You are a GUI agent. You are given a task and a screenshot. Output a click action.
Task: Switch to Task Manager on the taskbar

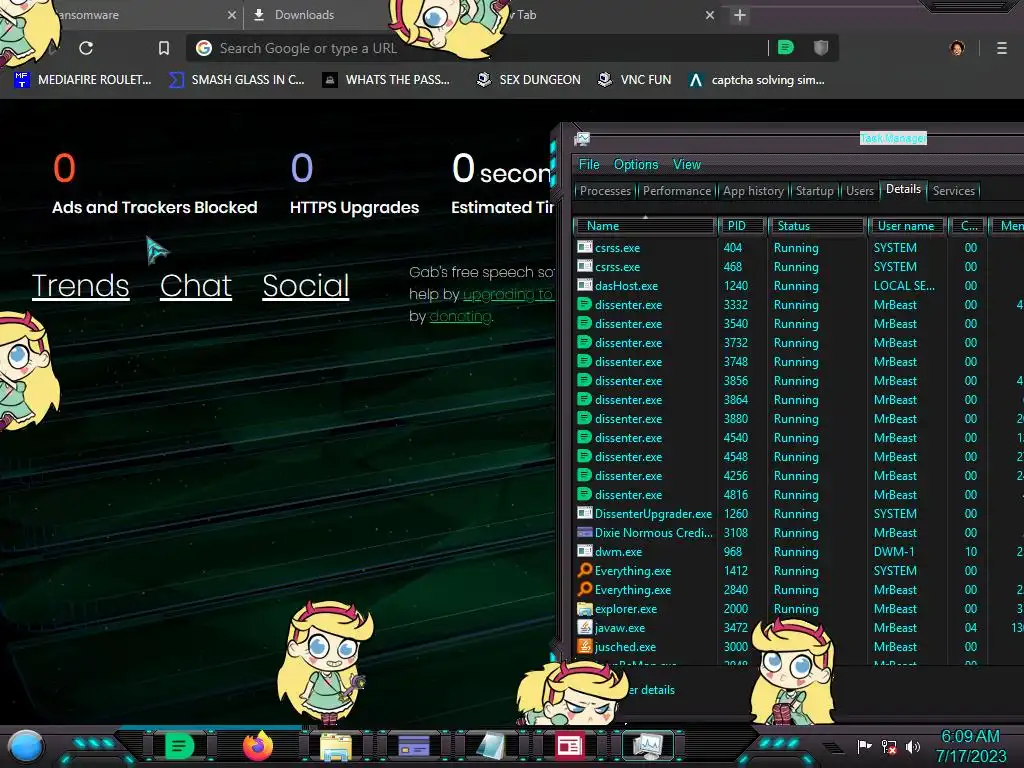648,746
